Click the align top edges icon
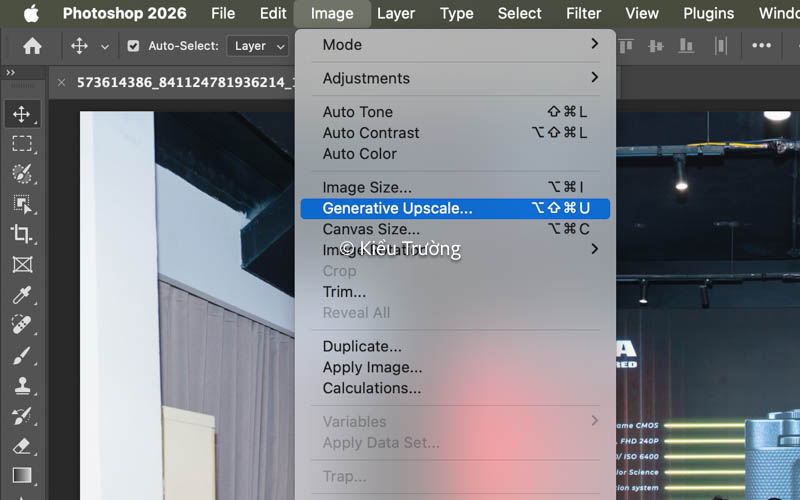Image resolution: width=800 pixels, height=500 pixels. pyautogui.click(x=626, y=46)
